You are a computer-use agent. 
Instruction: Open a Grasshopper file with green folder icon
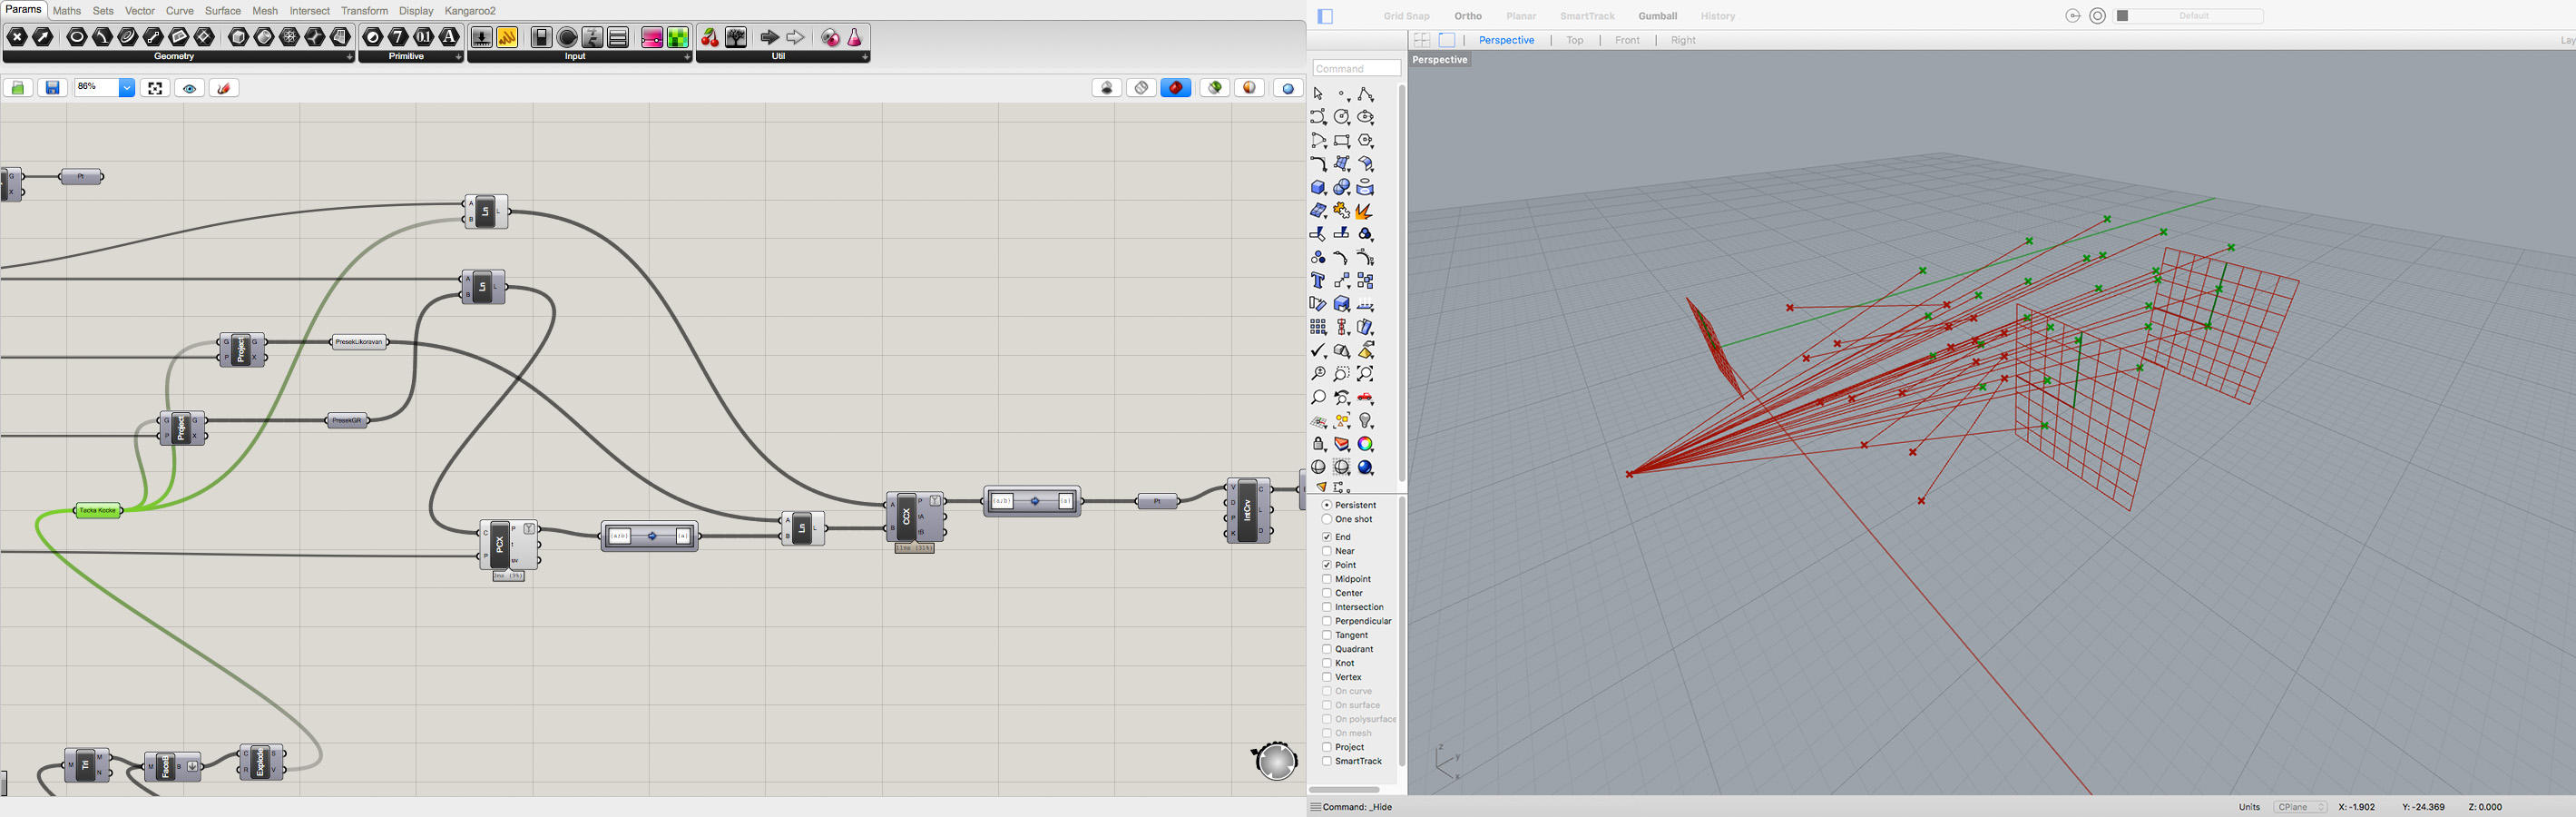tap(18, 88)
